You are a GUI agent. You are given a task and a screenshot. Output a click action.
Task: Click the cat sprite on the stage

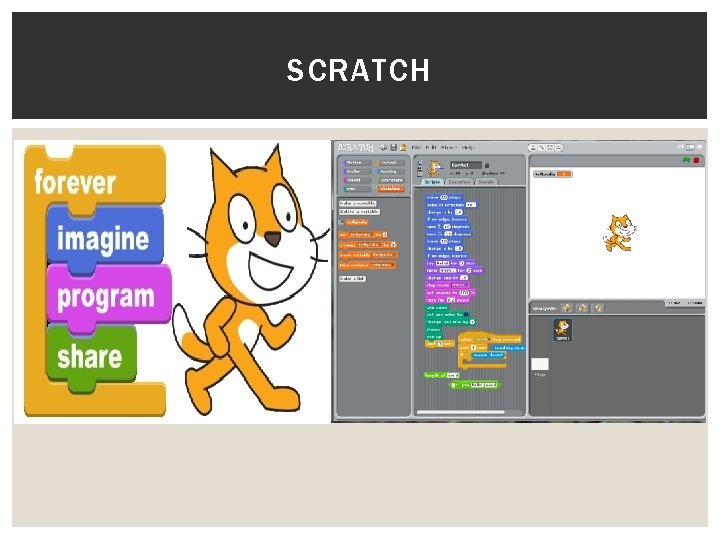pyautogui.click(x=619, y=233)
